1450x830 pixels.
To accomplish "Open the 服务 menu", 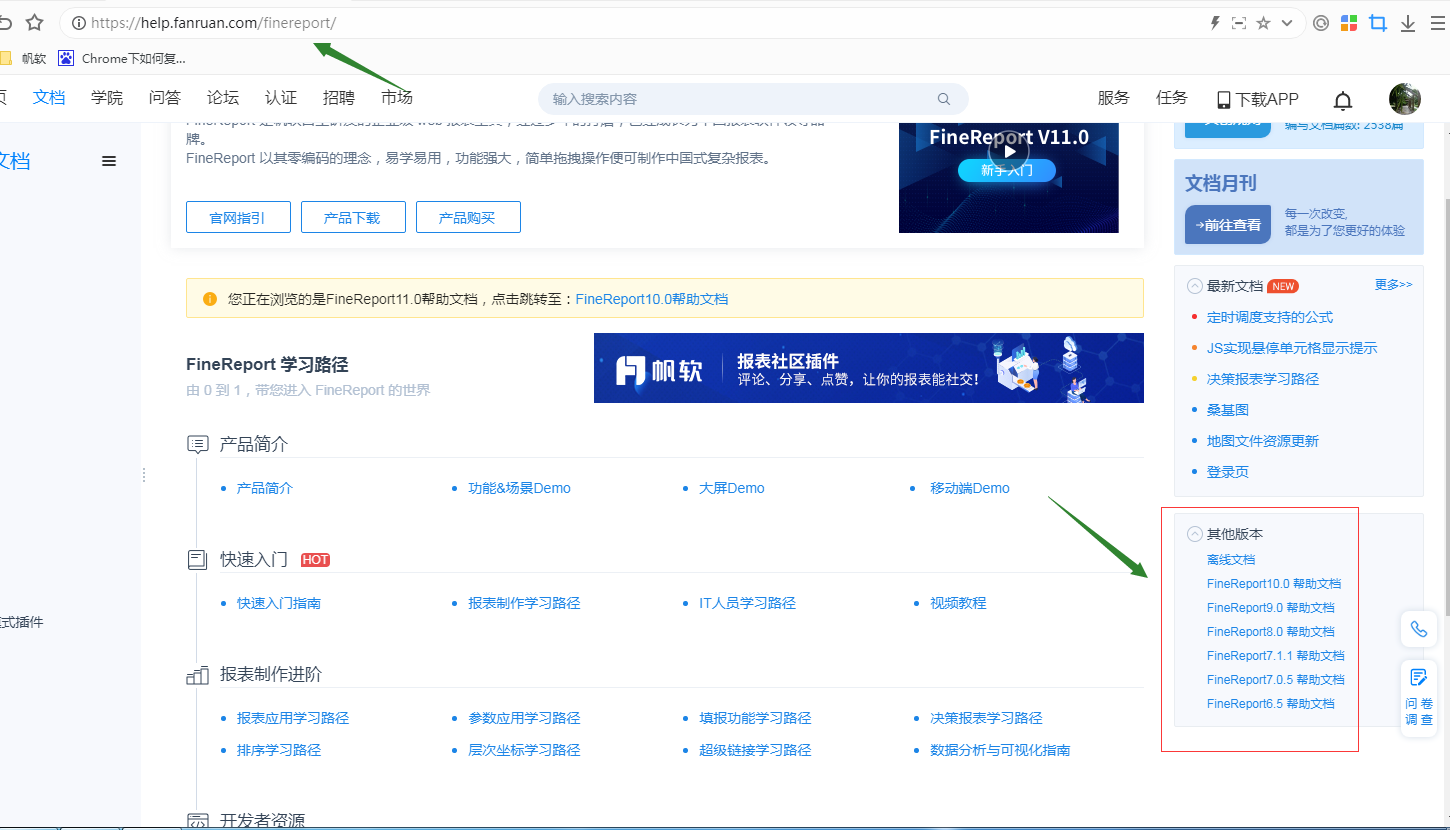I will (1114, 98).
